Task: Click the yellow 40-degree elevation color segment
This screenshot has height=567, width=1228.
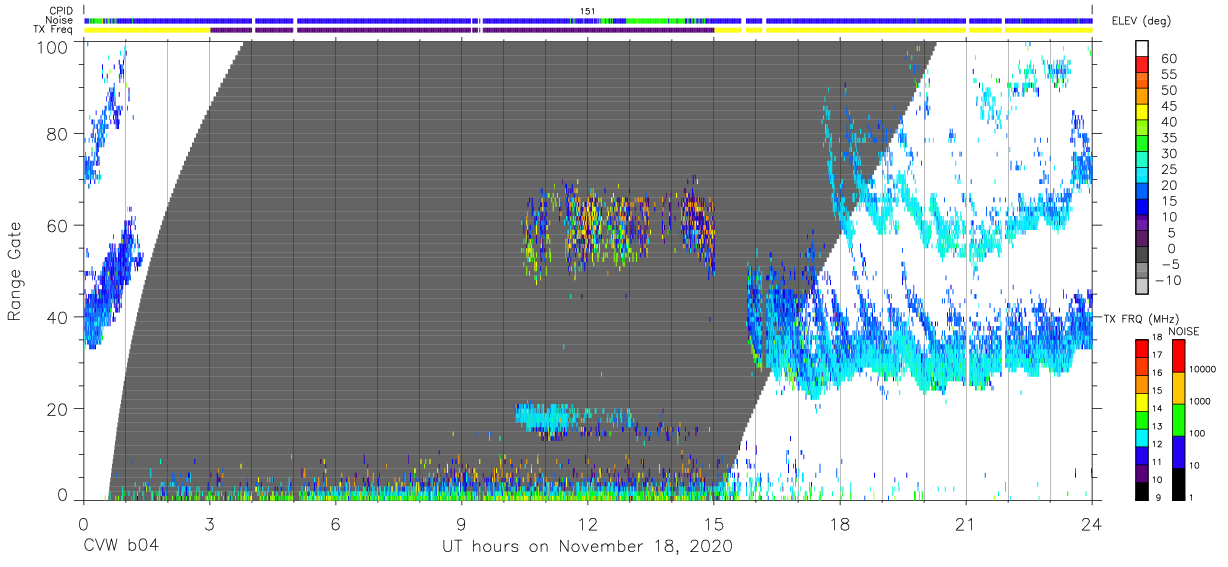Action: coord(1142,112)
